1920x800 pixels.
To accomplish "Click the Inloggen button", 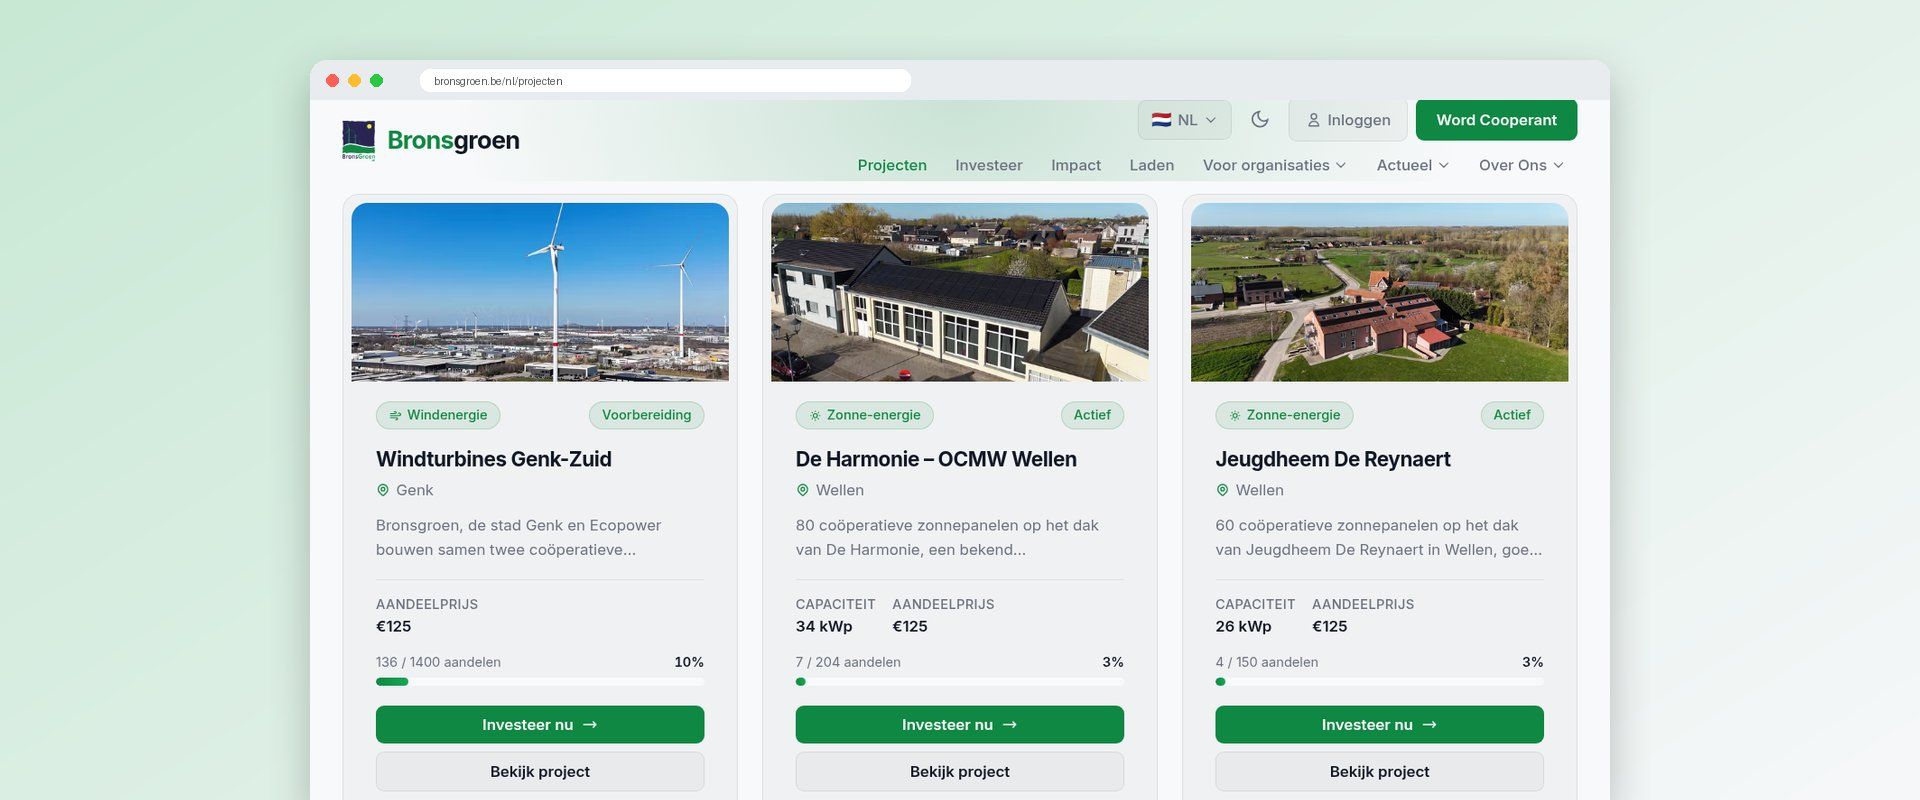I will pyautogui.click(x=1348, y=120).
